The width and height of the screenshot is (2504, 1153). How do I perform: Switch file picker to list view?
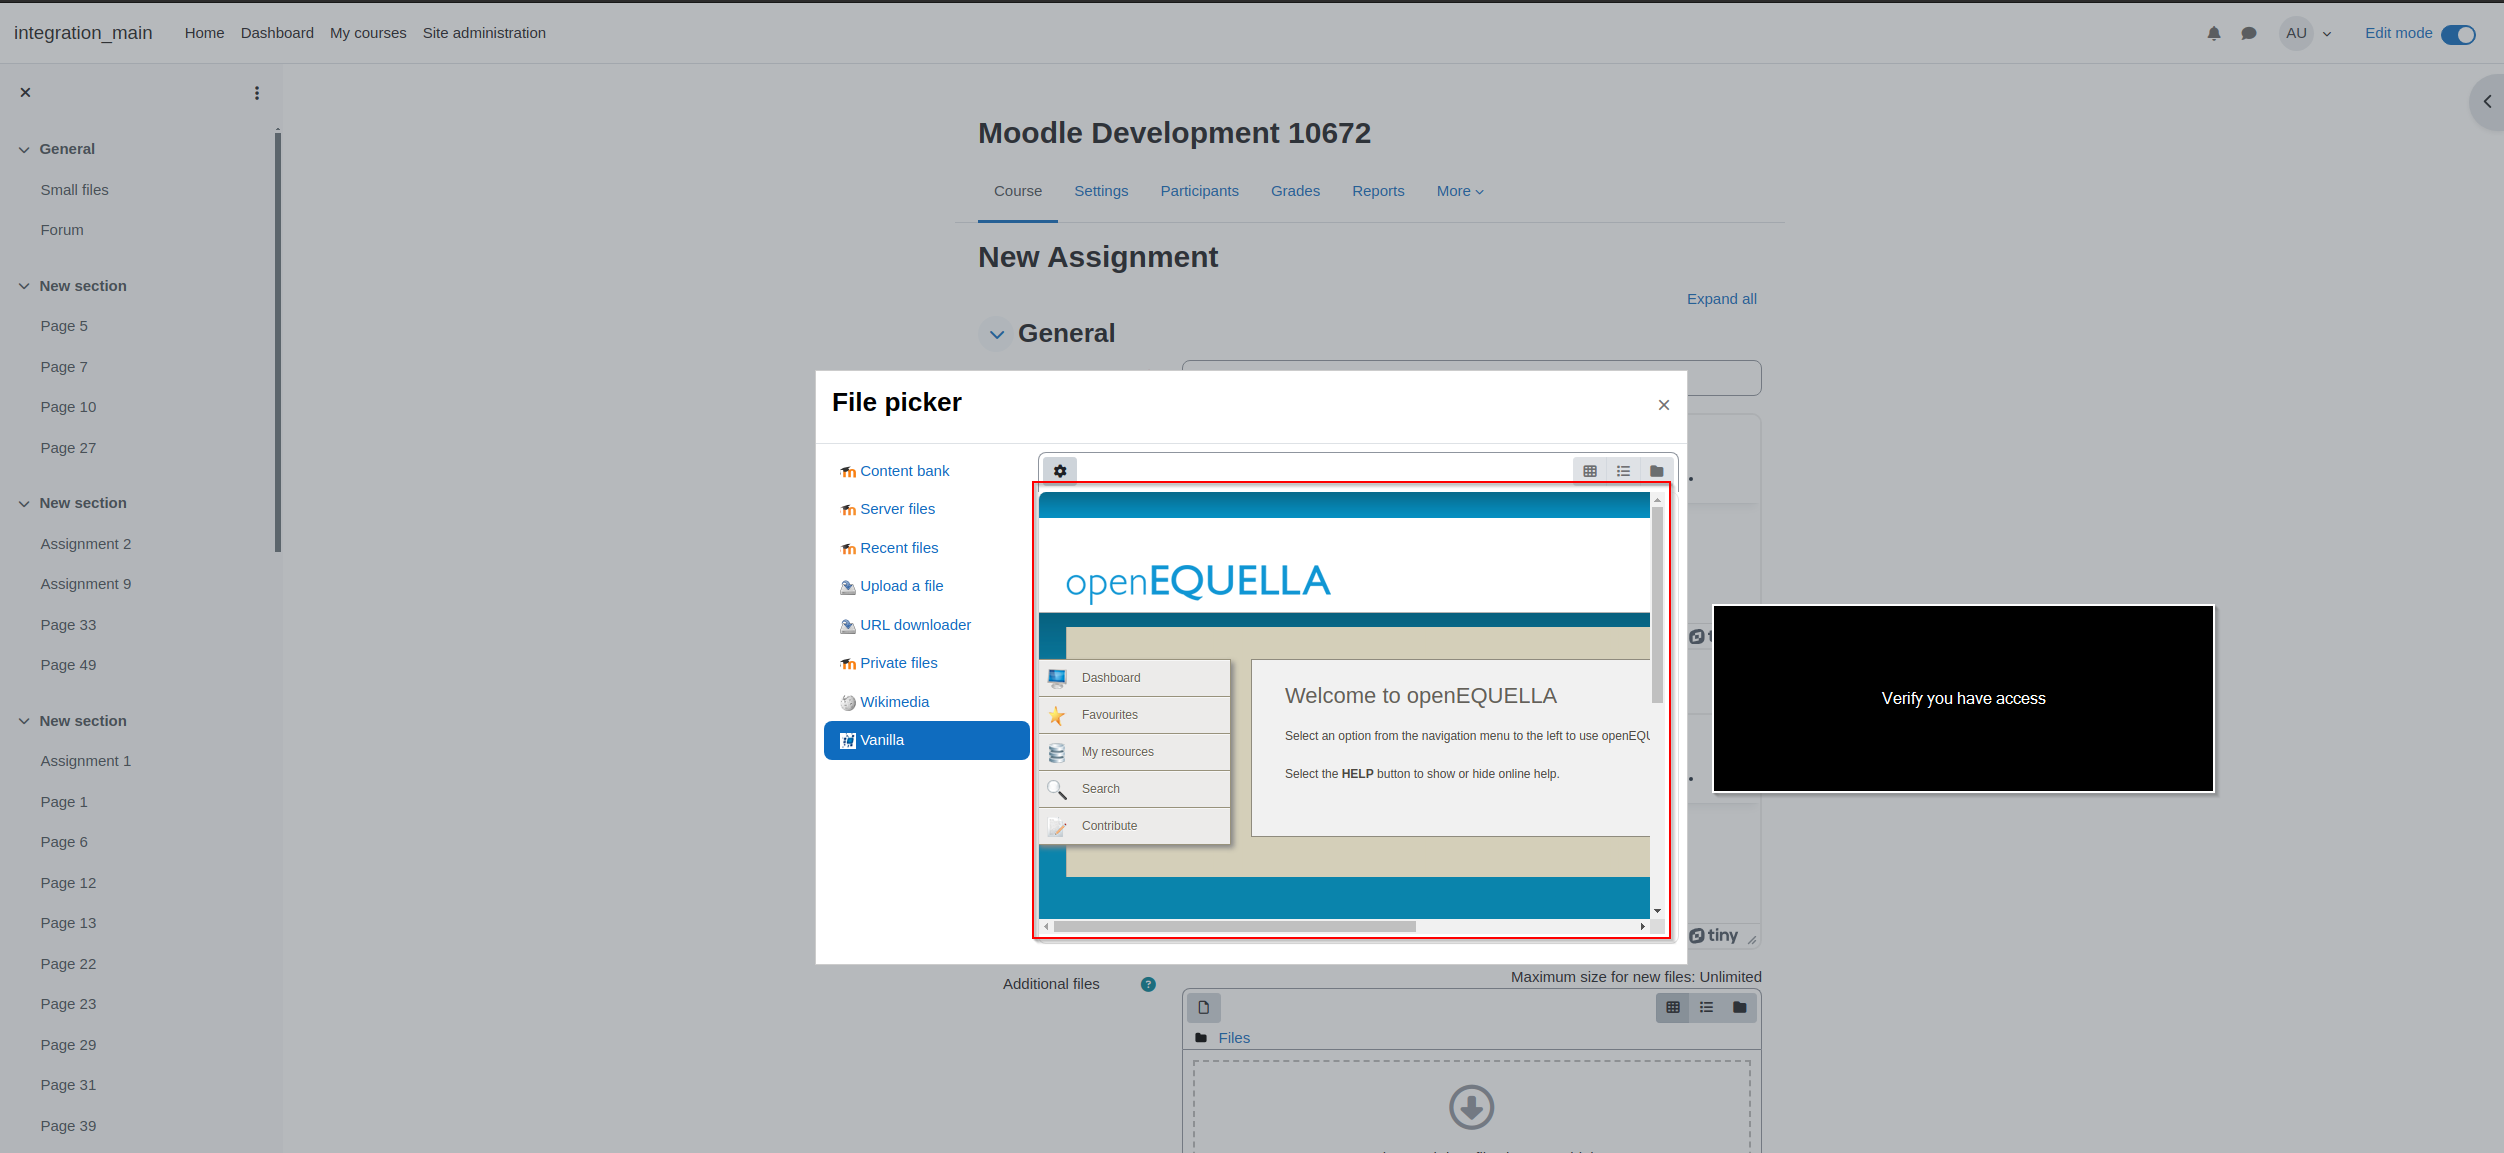click(1623, 471)
